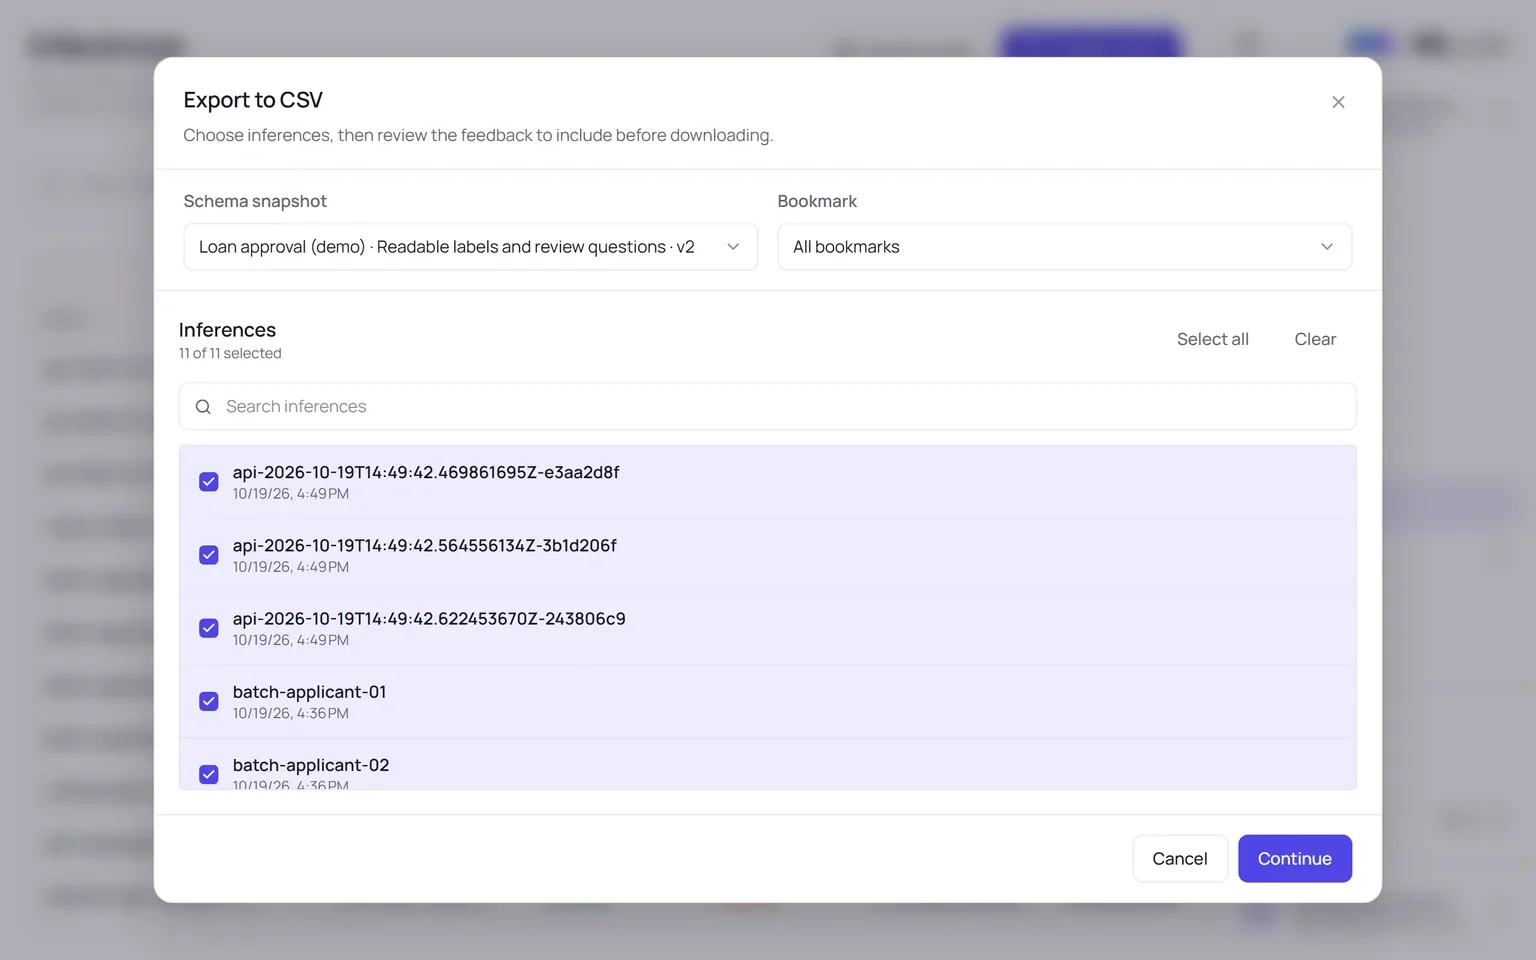Select the api-…469861695Z-e3aa2d8f inference name
Screen dimensions: 1536x960
point(426,472)
